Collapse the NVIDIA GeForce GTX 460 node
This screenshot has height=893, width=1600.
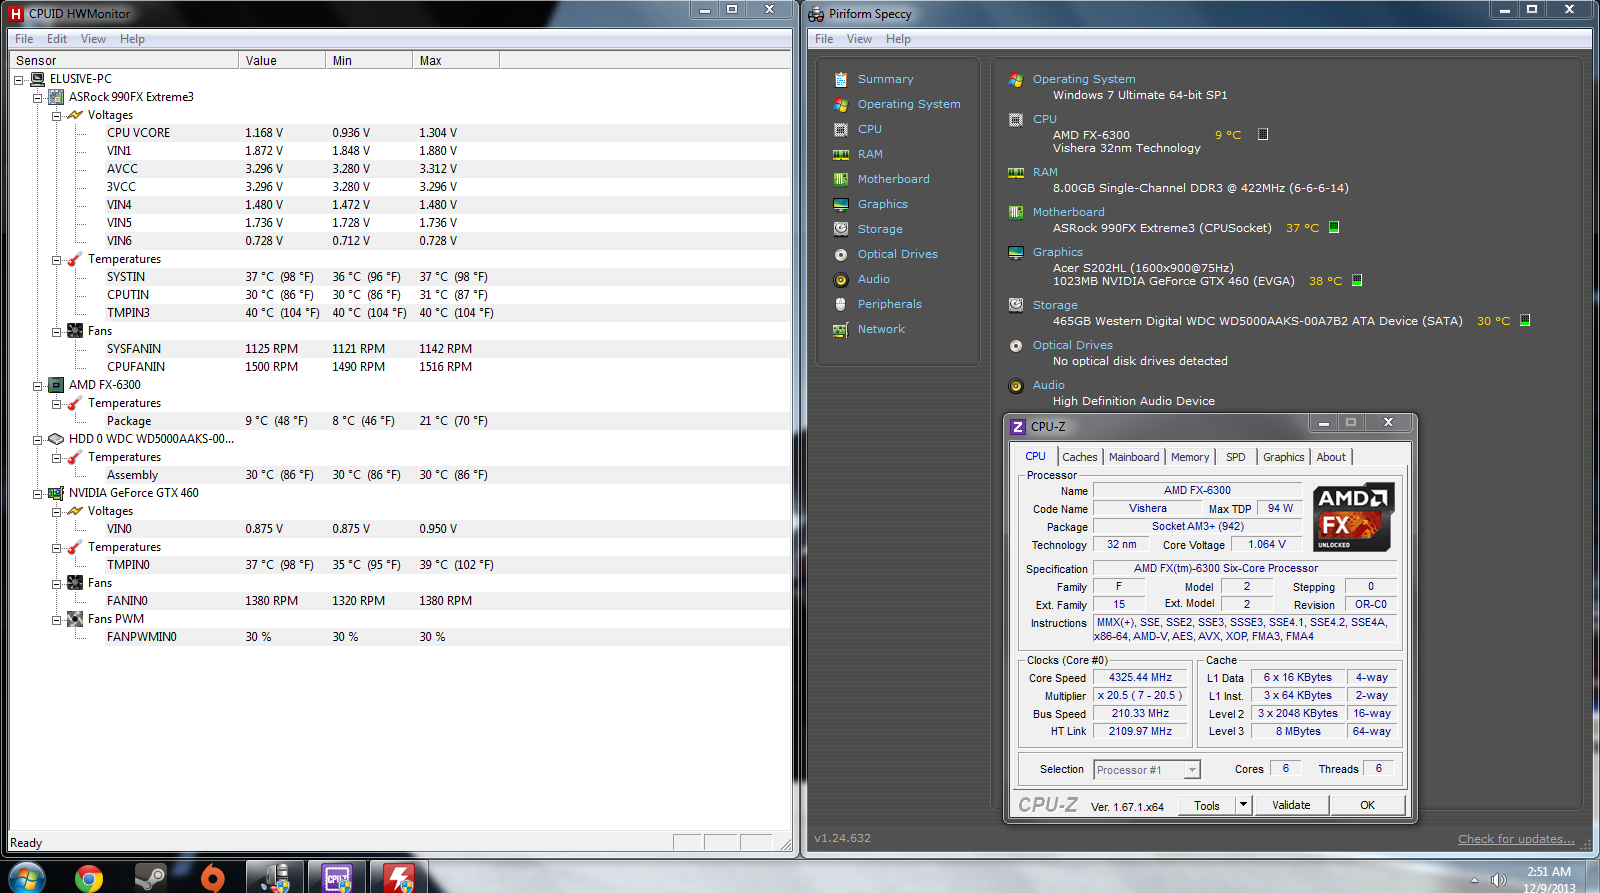pos(38,494)
